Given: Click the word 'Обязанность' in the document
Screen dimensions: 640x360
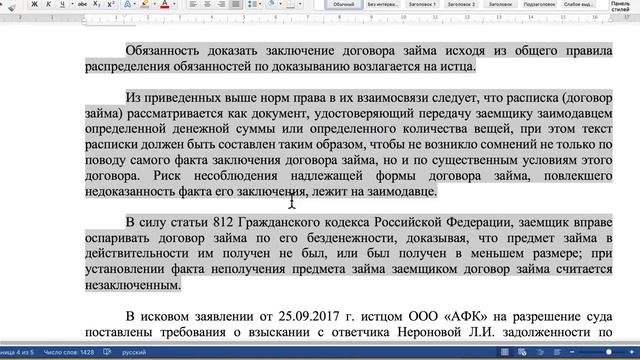Looking at the screenshot, I should coord(162,51).
